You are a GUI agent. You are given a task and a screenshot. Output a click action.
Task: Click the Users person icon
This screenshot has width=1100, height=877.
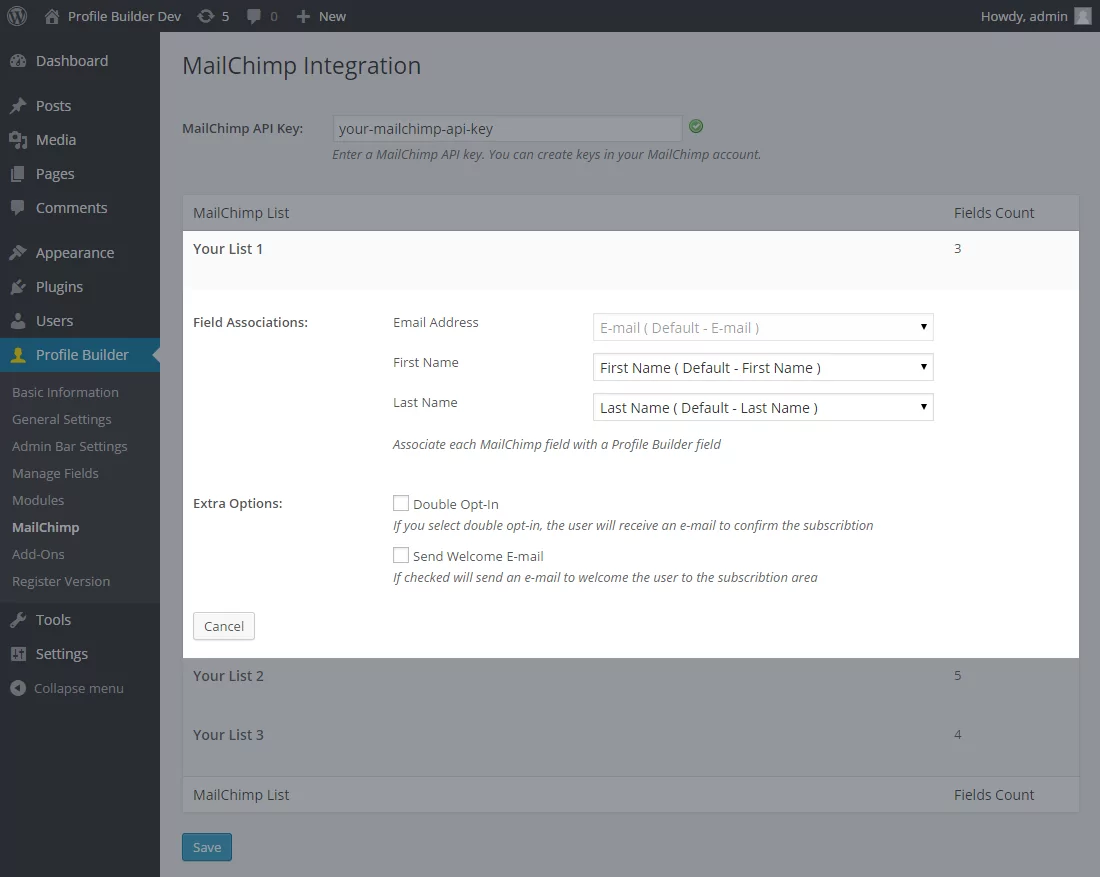click(18, 321)
